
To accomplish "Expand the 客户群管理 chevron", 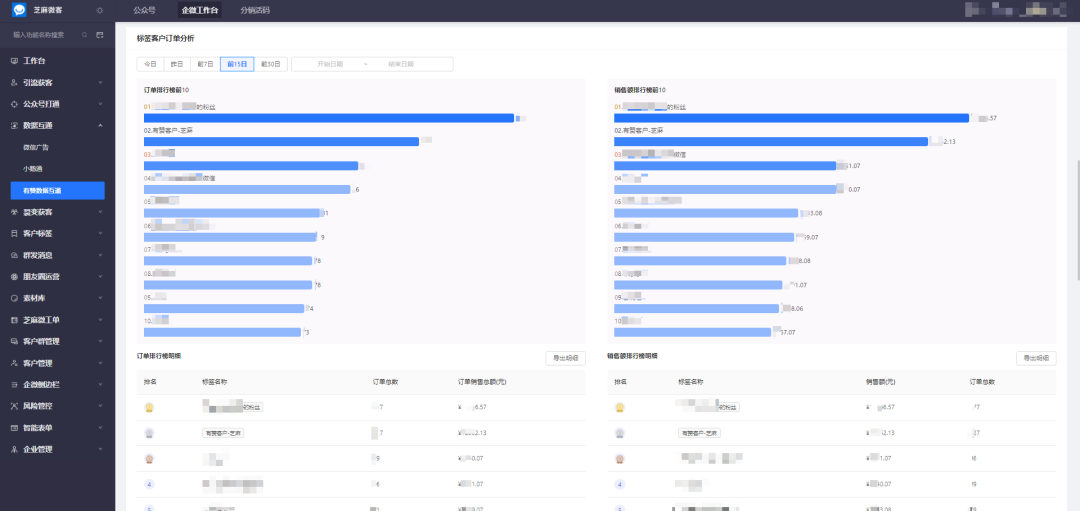I will click(x=101, y=342).
